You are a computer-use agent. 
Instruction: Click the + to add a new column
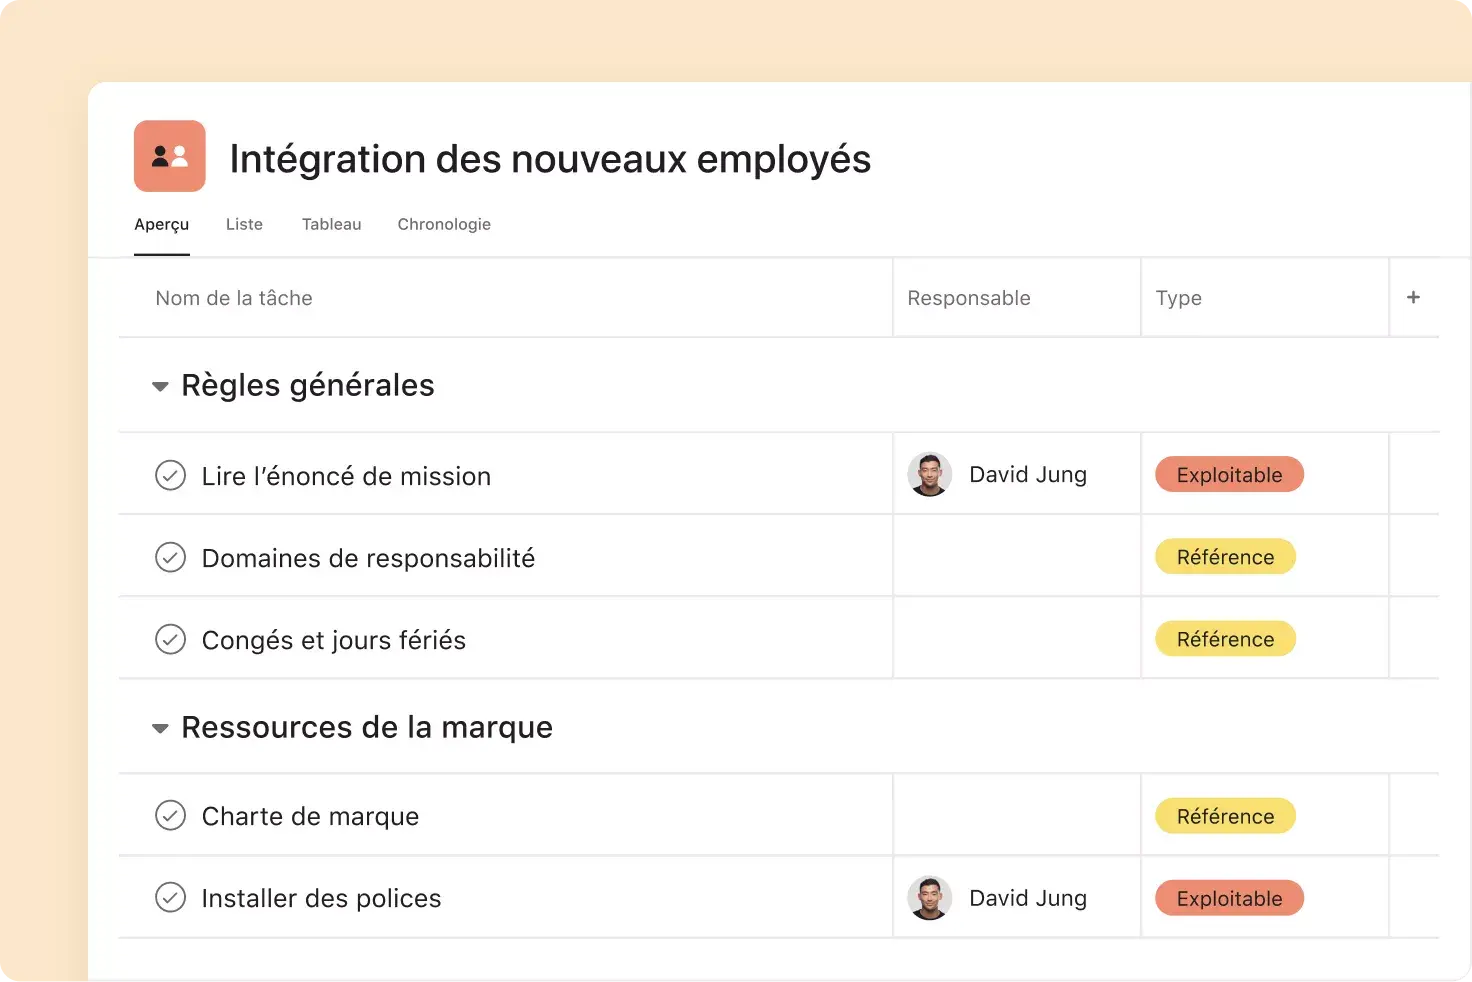tap(1413, 297)
